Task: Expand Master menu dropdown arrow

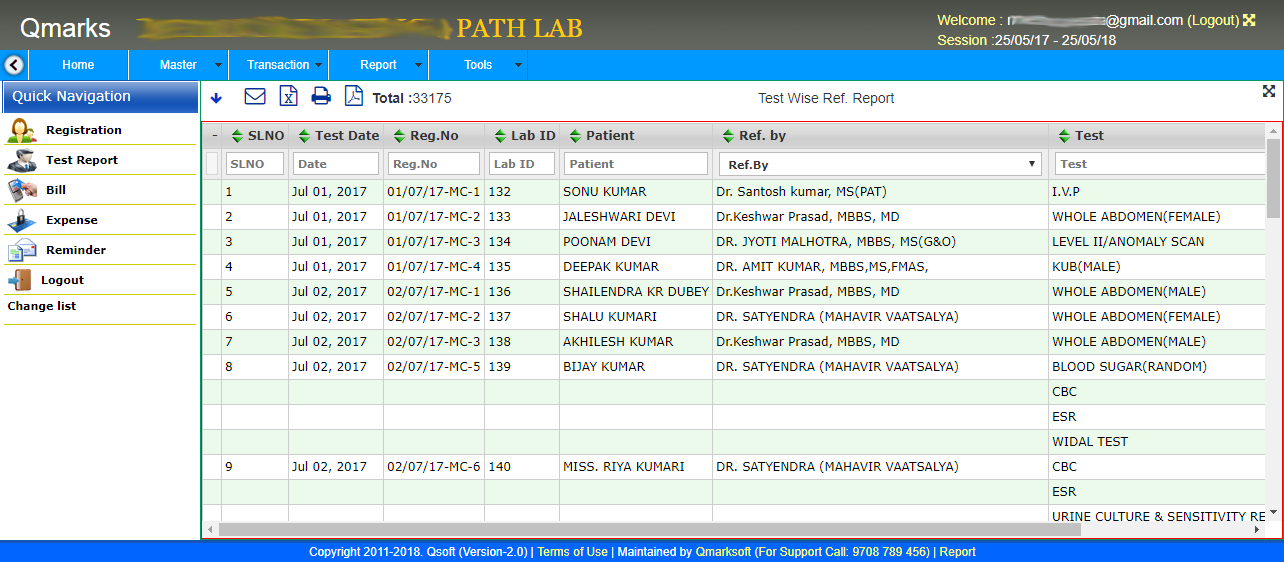Action: (x=218, y=66)
